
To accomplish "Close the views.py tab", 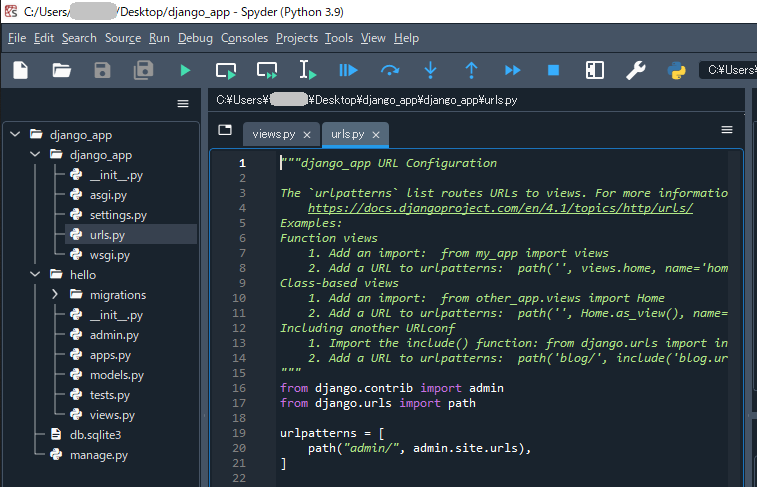I will (307, 135).
